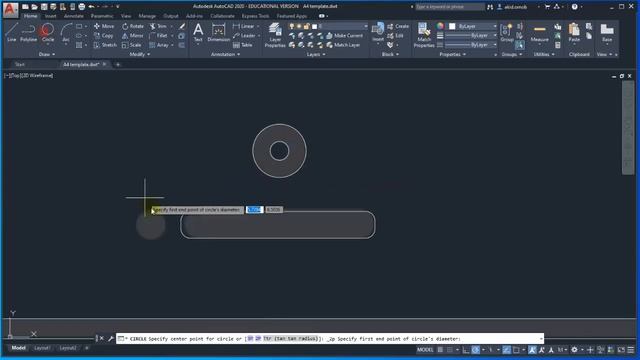Toggle snap mode in status bar
The width and height of the screenshot is (640, 360).
(x=450, y=350)
